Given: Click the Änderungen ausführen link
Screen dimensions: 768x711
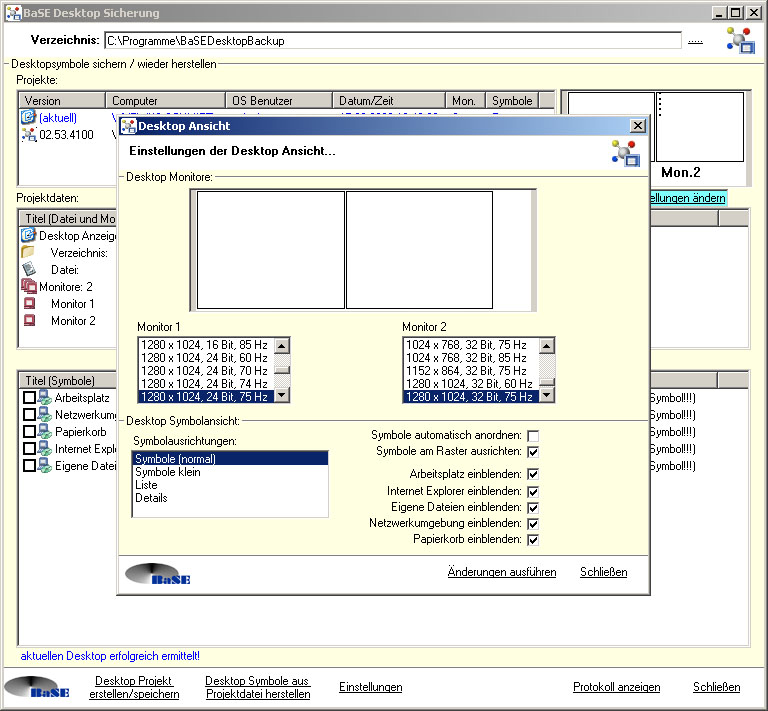Looking at the screenshot, I should pos(501,572).
